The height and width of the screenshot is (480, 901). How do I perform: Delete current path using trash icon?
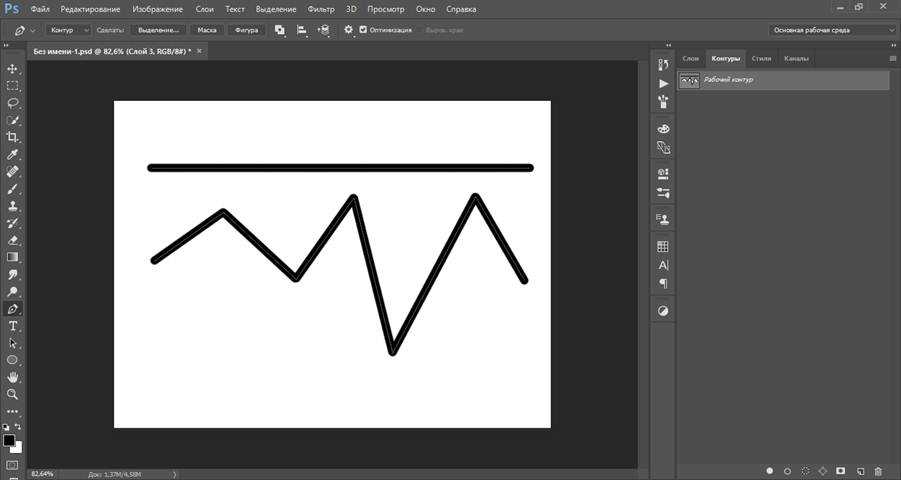tap(878, 470)
